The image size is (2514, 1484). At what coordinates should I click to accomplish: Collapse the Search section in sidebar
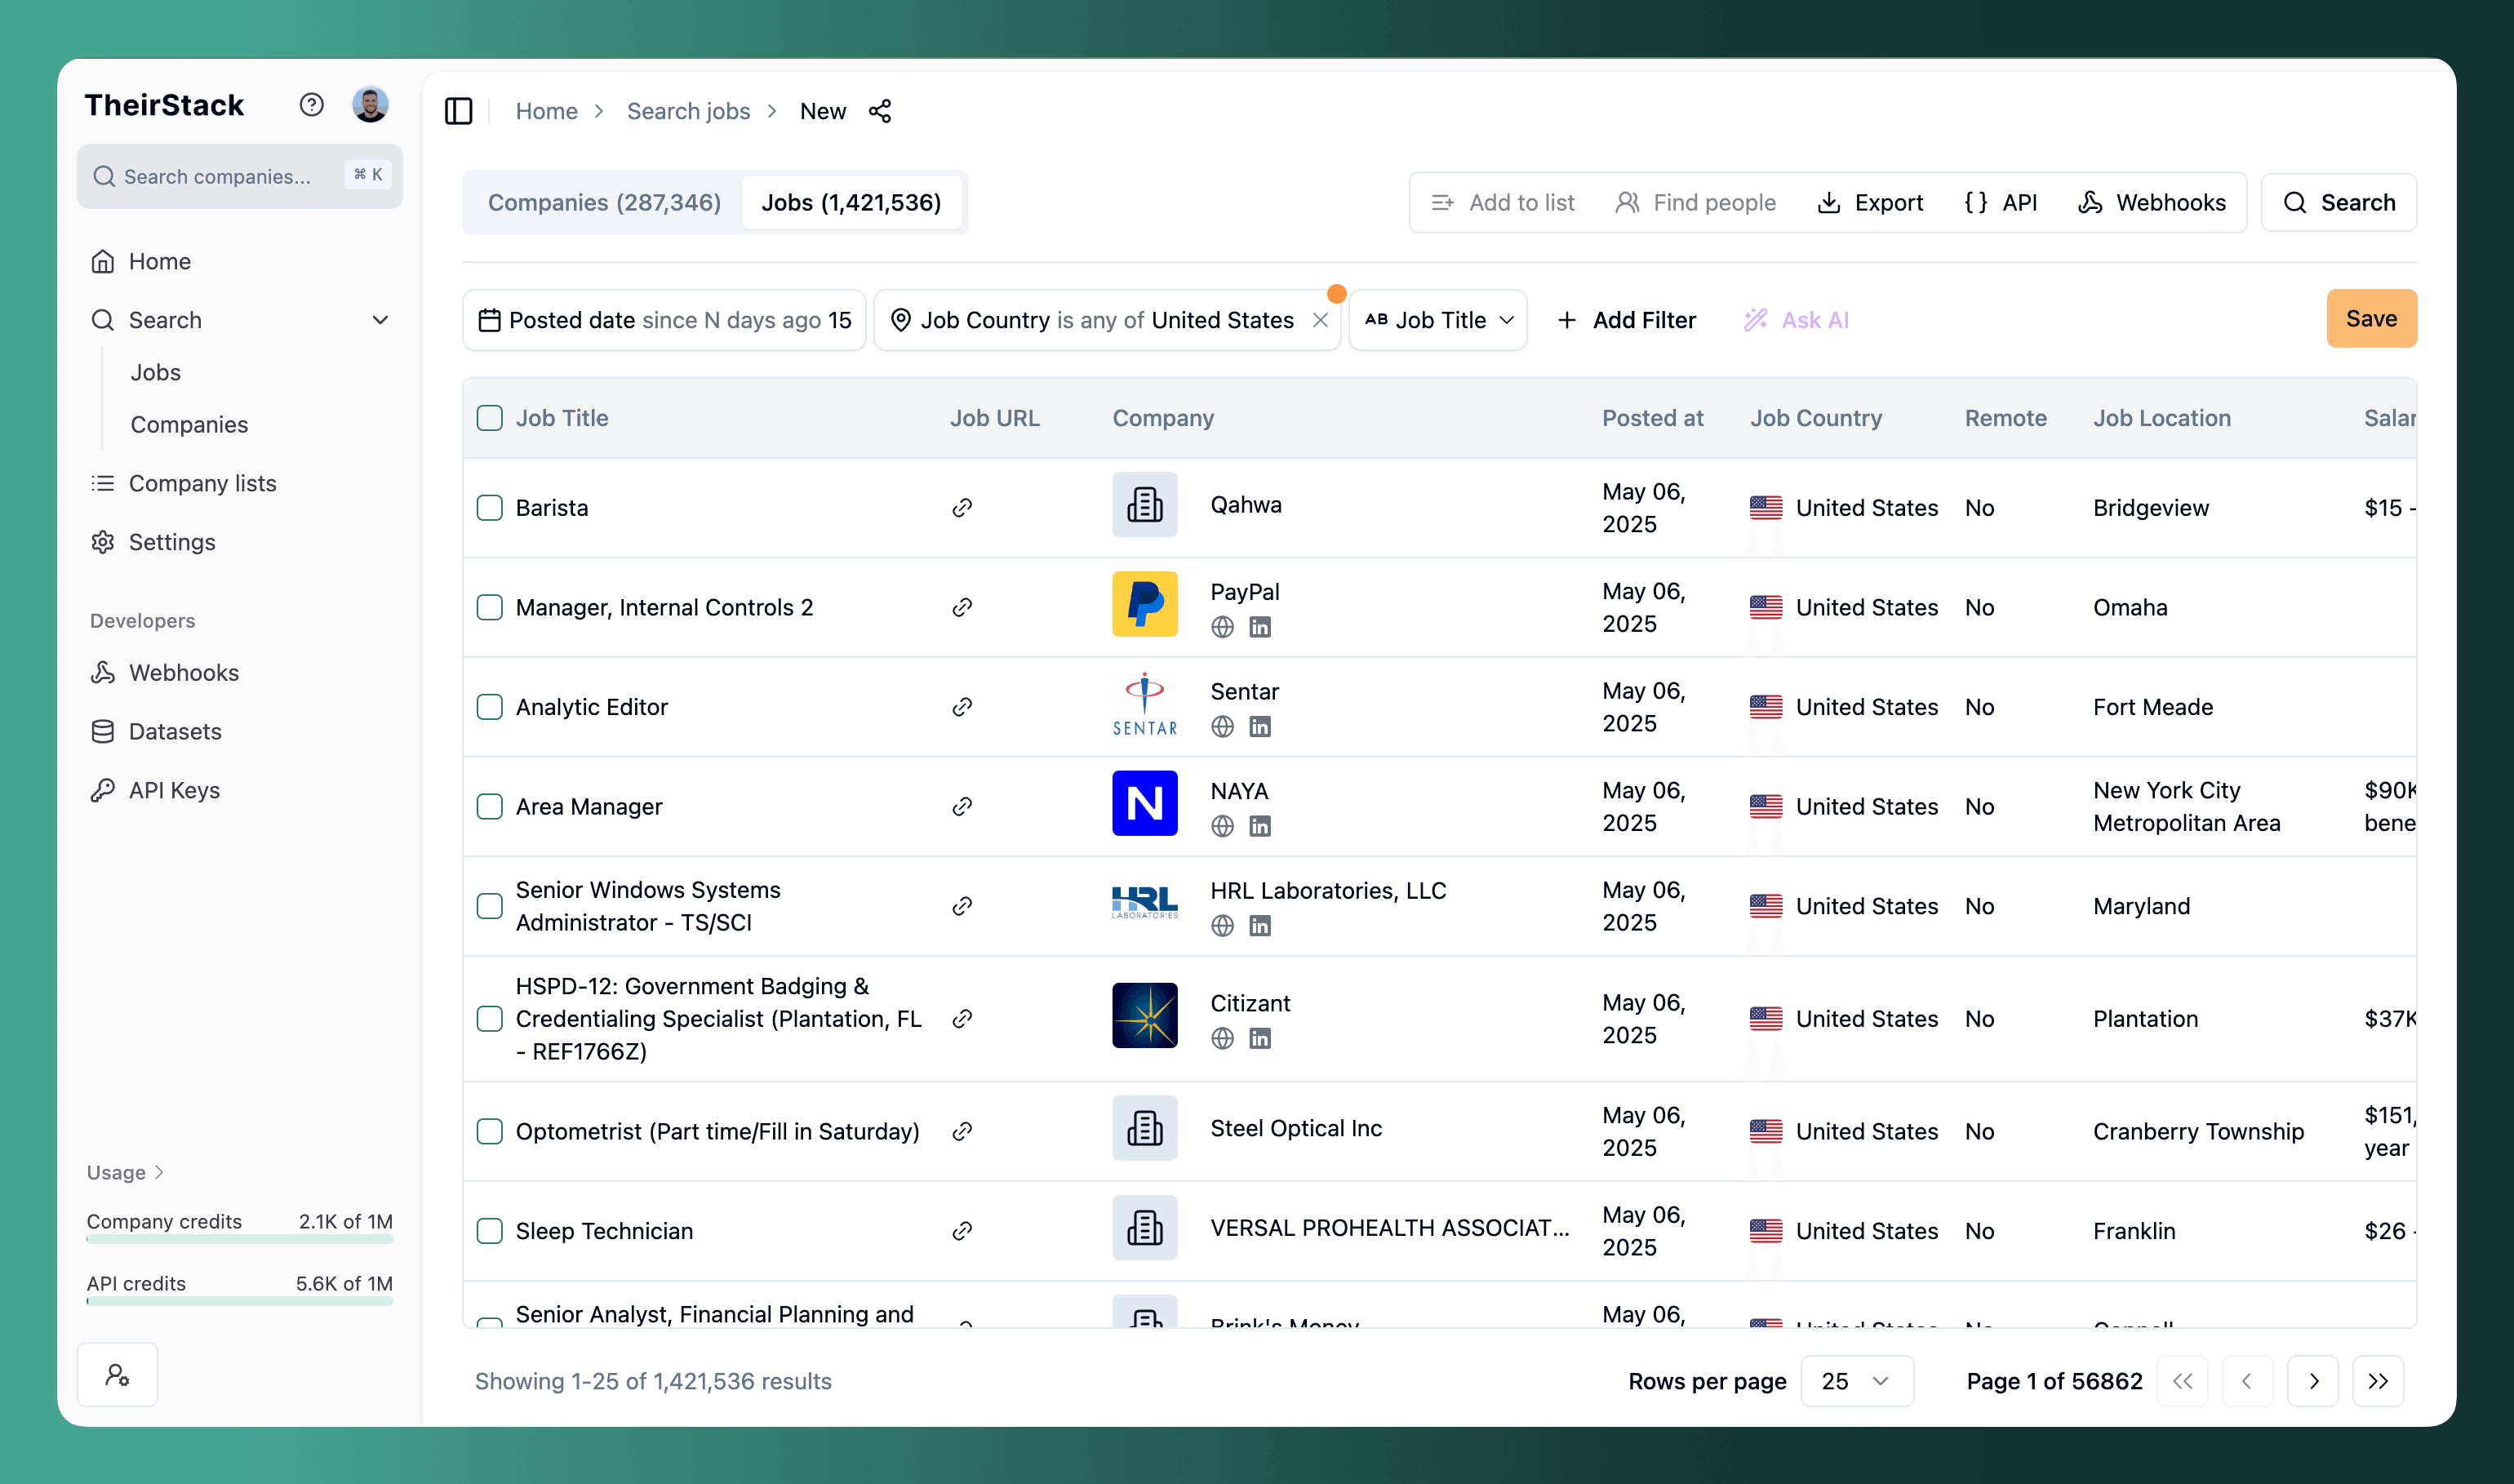point(380,320)
